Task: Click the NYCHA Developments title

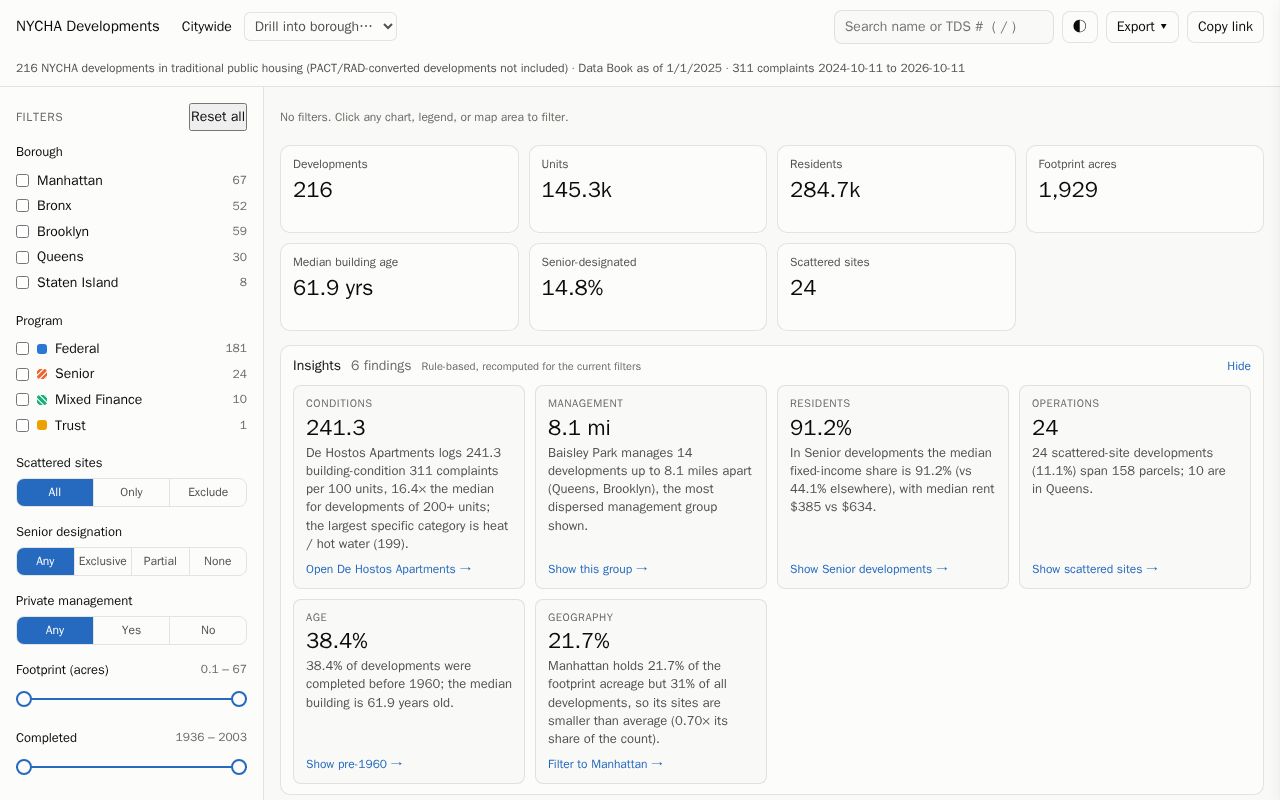Action: tap(88, 27)
